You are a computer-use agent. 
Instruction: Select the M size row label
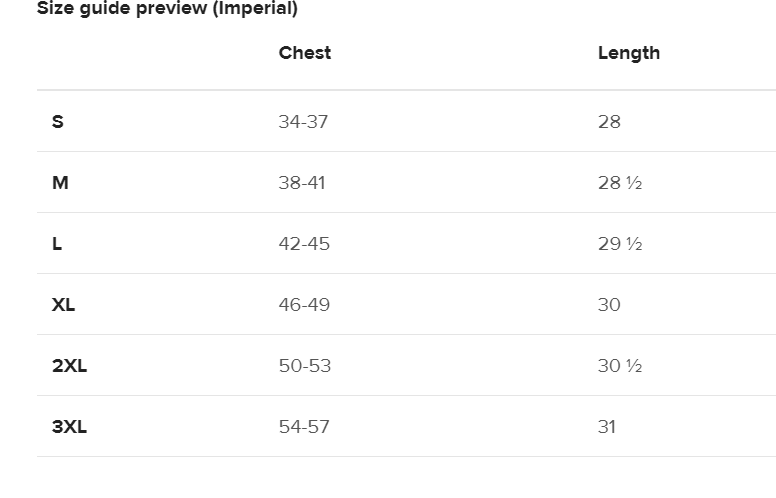[x=60, y=183]
